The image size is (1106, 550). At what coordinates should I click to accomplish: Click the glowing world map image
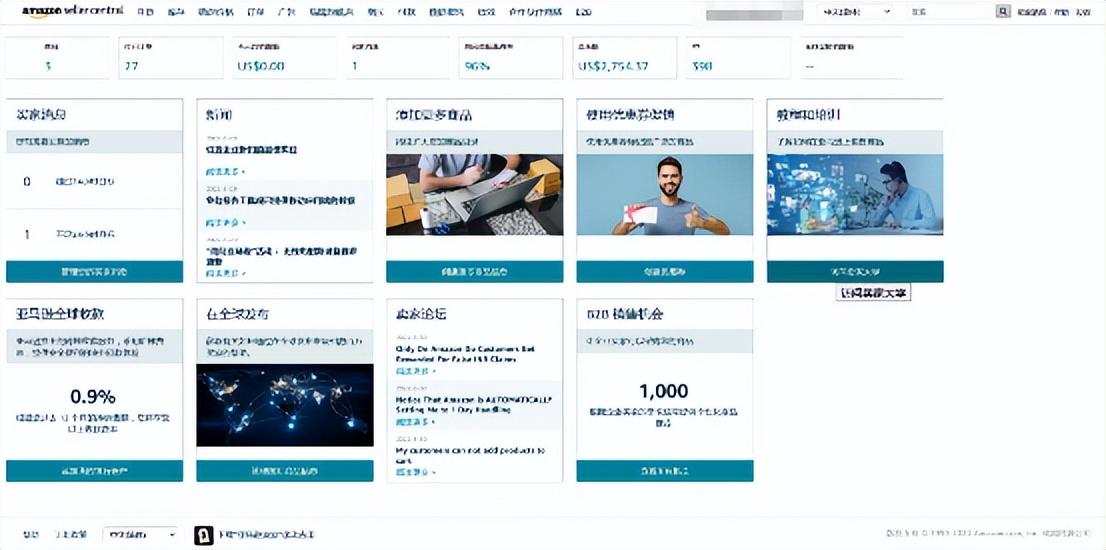[285, 405]
